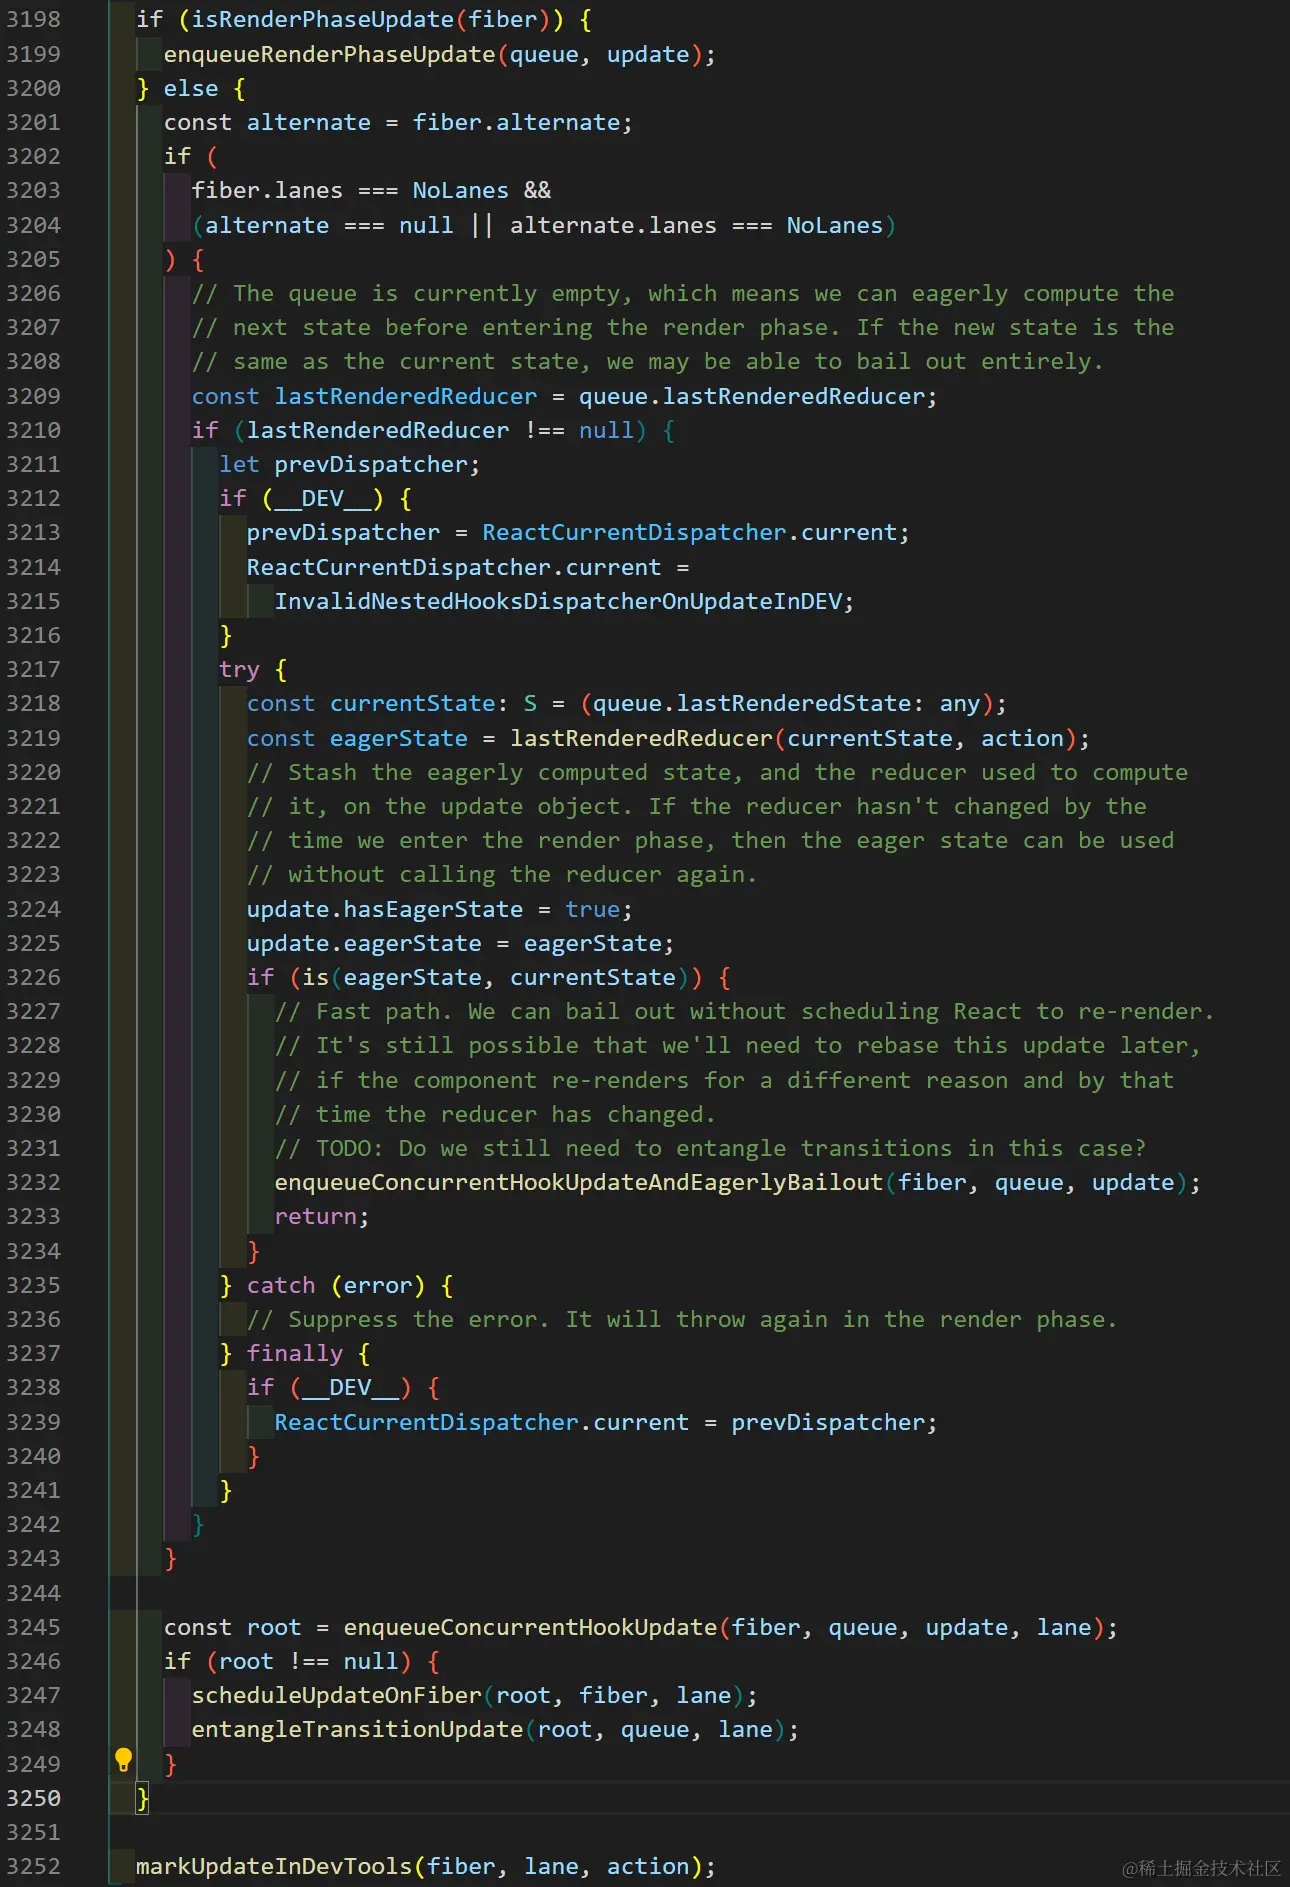Click 'eagerState' declaration on line 3219
The image size is (1290, 1887).
tap(399, 738)
